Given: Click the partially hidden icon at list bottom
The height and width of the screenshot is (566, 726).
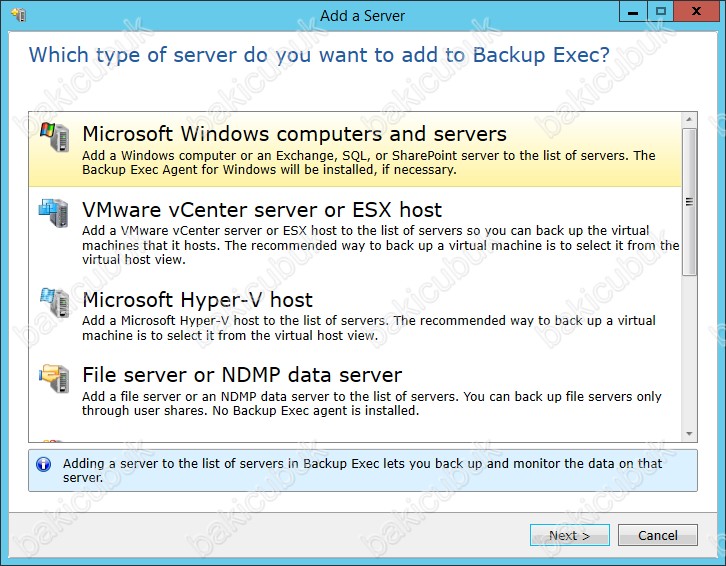Looking at the screenshot, I should pyautogui.click(x=54, y=439).
